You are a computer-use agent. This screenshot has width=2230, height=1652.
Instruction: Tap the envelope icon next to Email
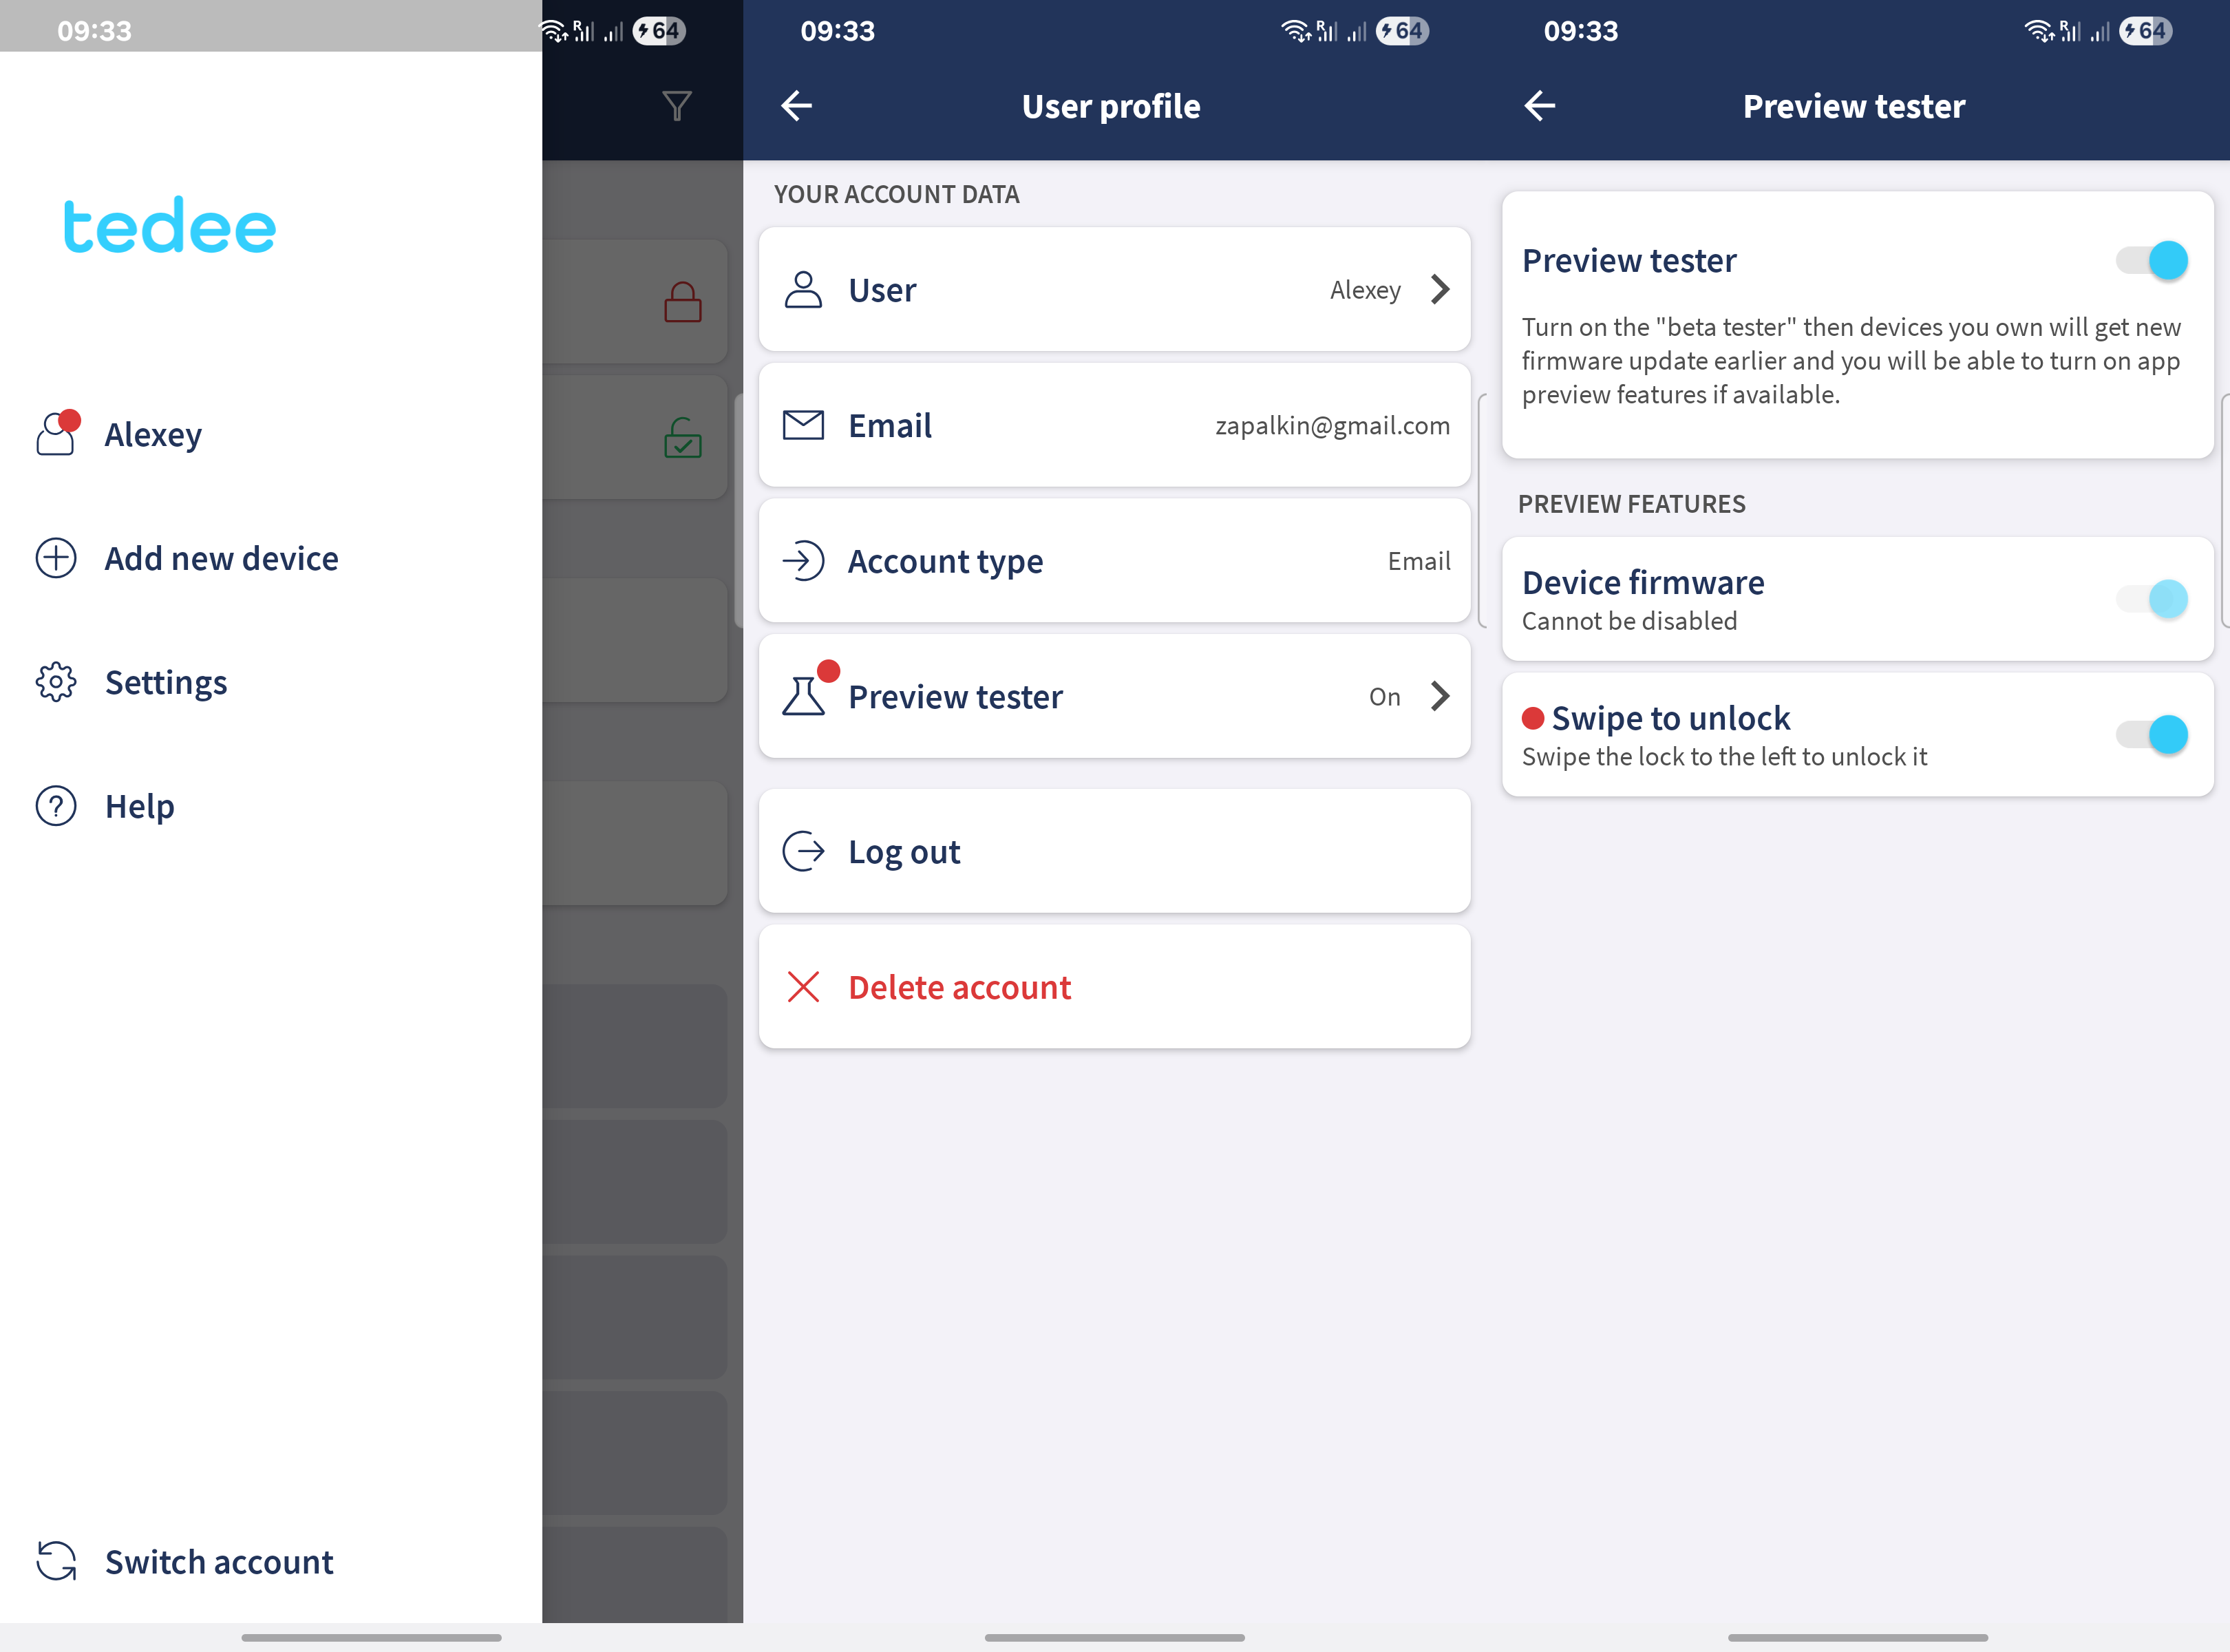click(x=804, y=425)
